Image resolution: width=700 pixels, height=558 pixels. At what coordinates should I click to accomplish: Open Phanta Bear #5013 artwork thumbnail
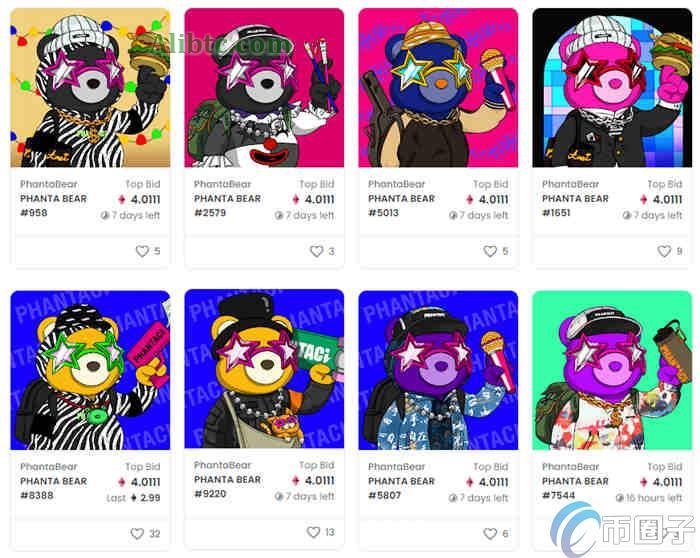[x=438, y=87]
